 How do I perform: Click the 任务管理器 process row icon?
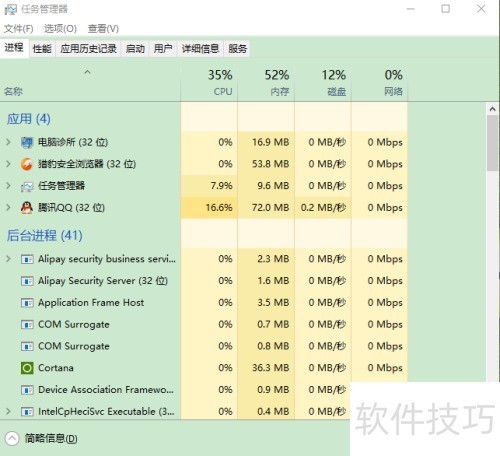tap(27, 186)
